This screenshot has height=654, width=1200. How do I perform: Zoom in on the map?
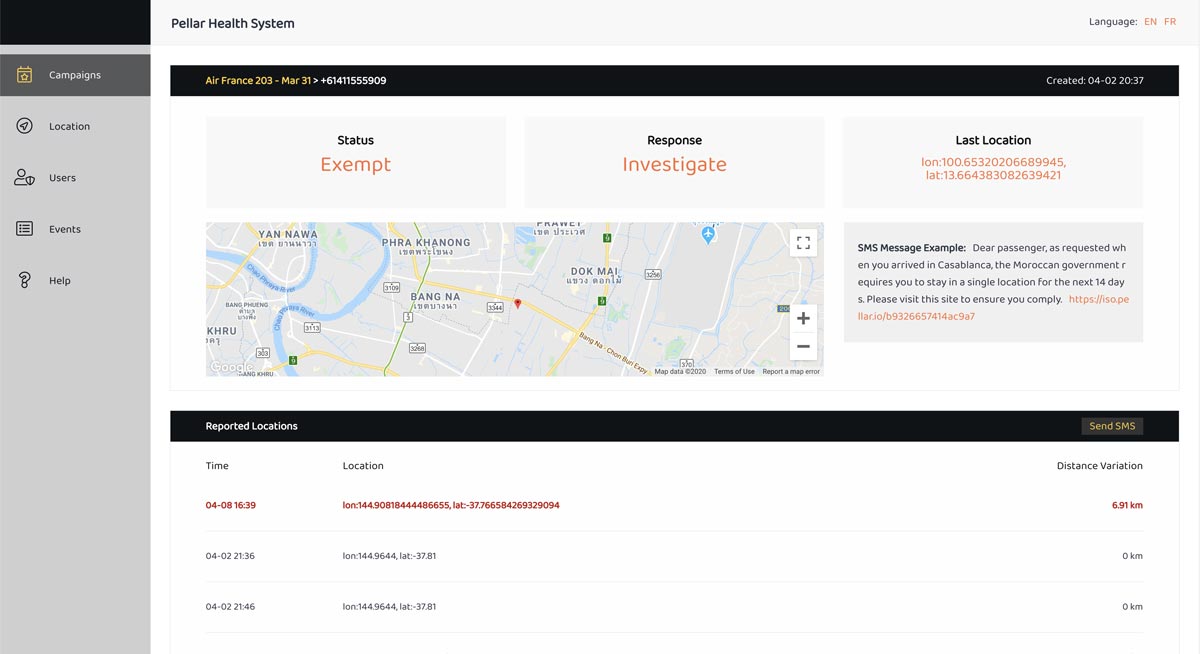[803, 318]
